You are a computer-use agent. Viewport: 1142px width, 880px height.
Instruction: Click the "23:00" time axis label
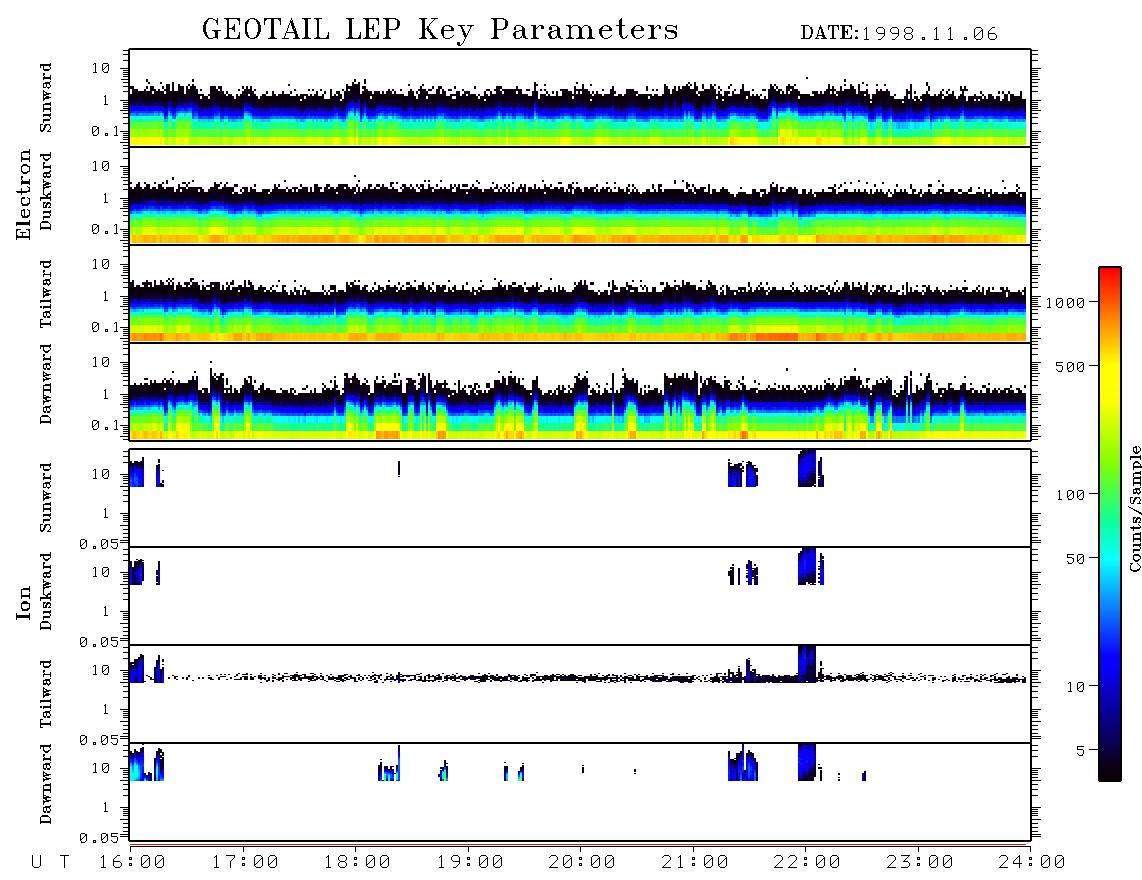click(920, 862)
